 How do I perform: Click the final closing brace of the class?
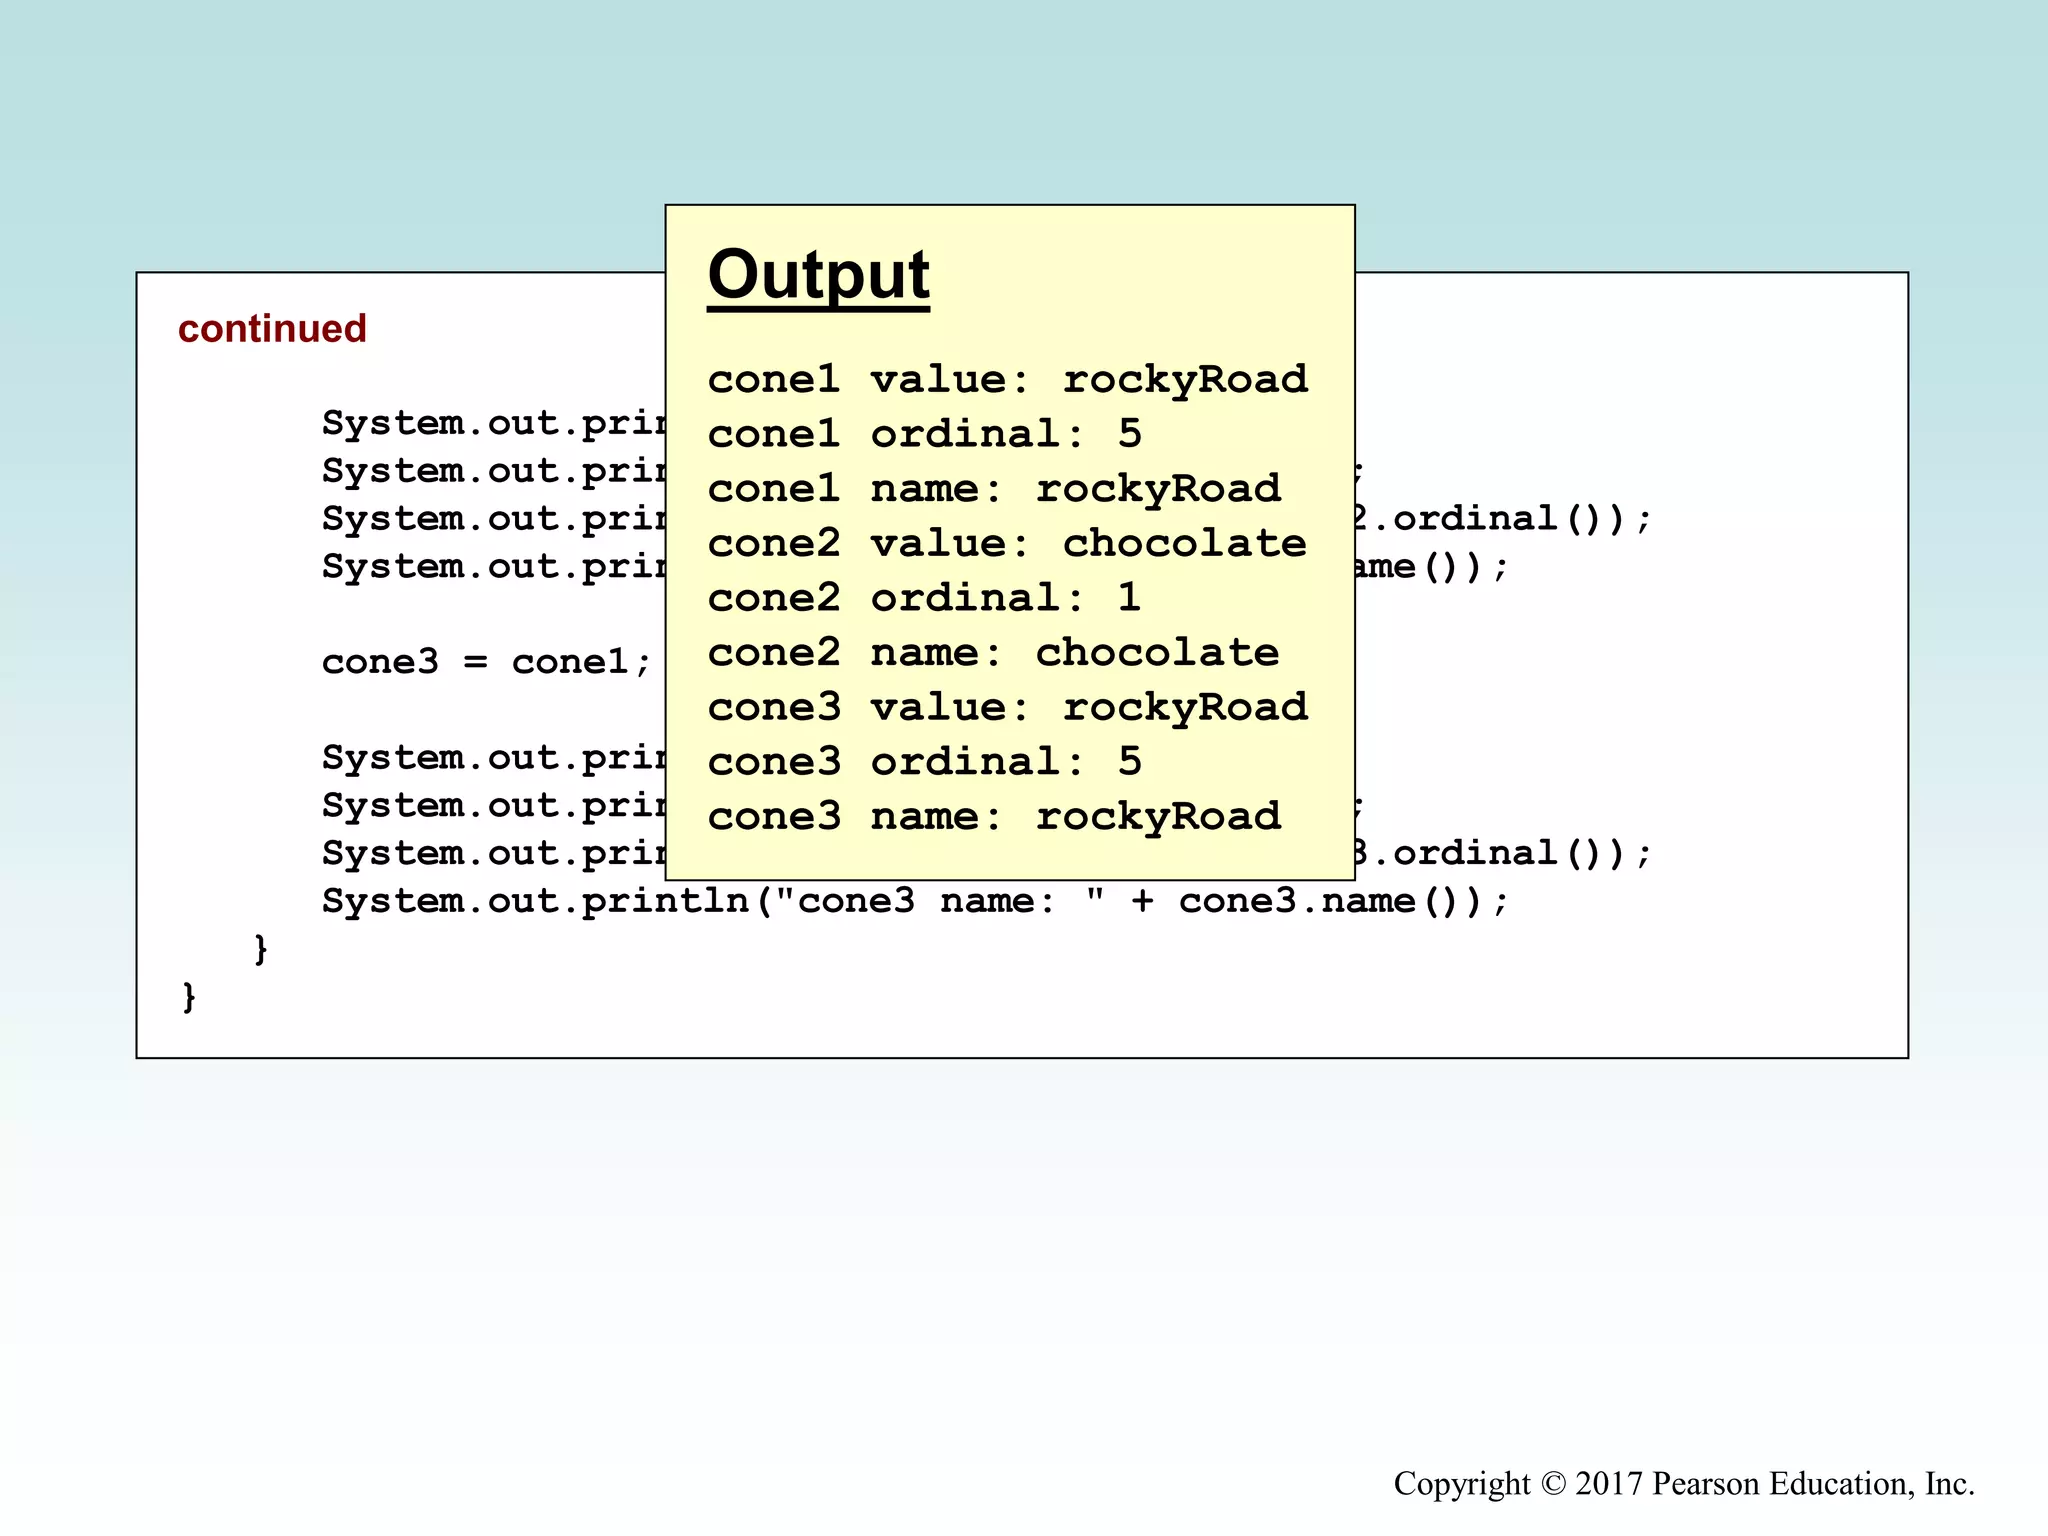pyautogui.click(x=189, y=996)
